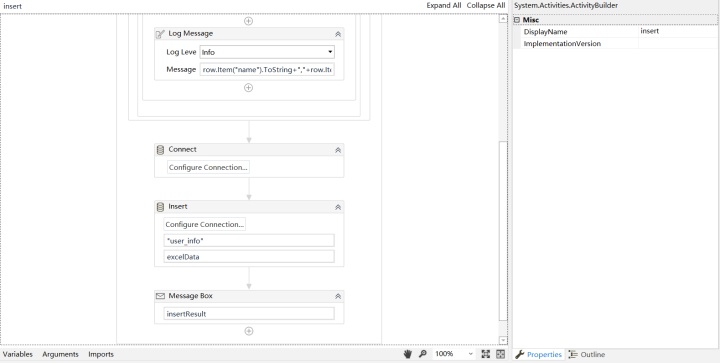Screen dimensions: 720x363
Task: Open the Arguments panel
Action: click(60, 354)
